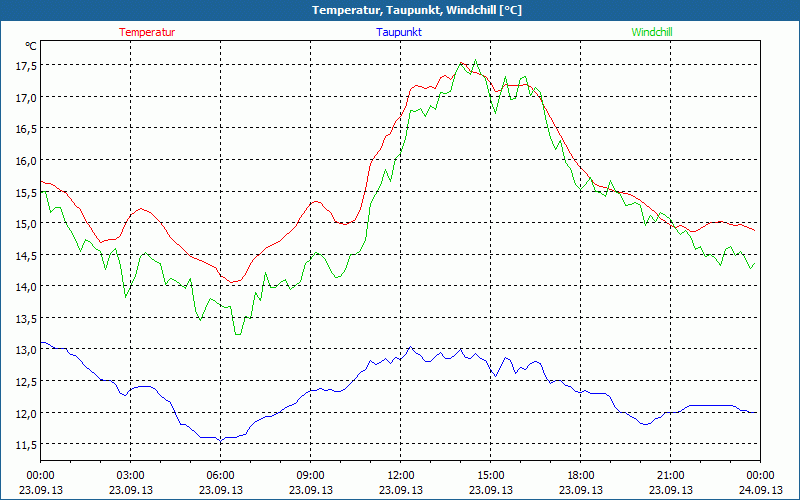The height and width of the screenshot is (500, 800).
Task: Click the 15:00 time axis label
Action: [x=490, y=476]
